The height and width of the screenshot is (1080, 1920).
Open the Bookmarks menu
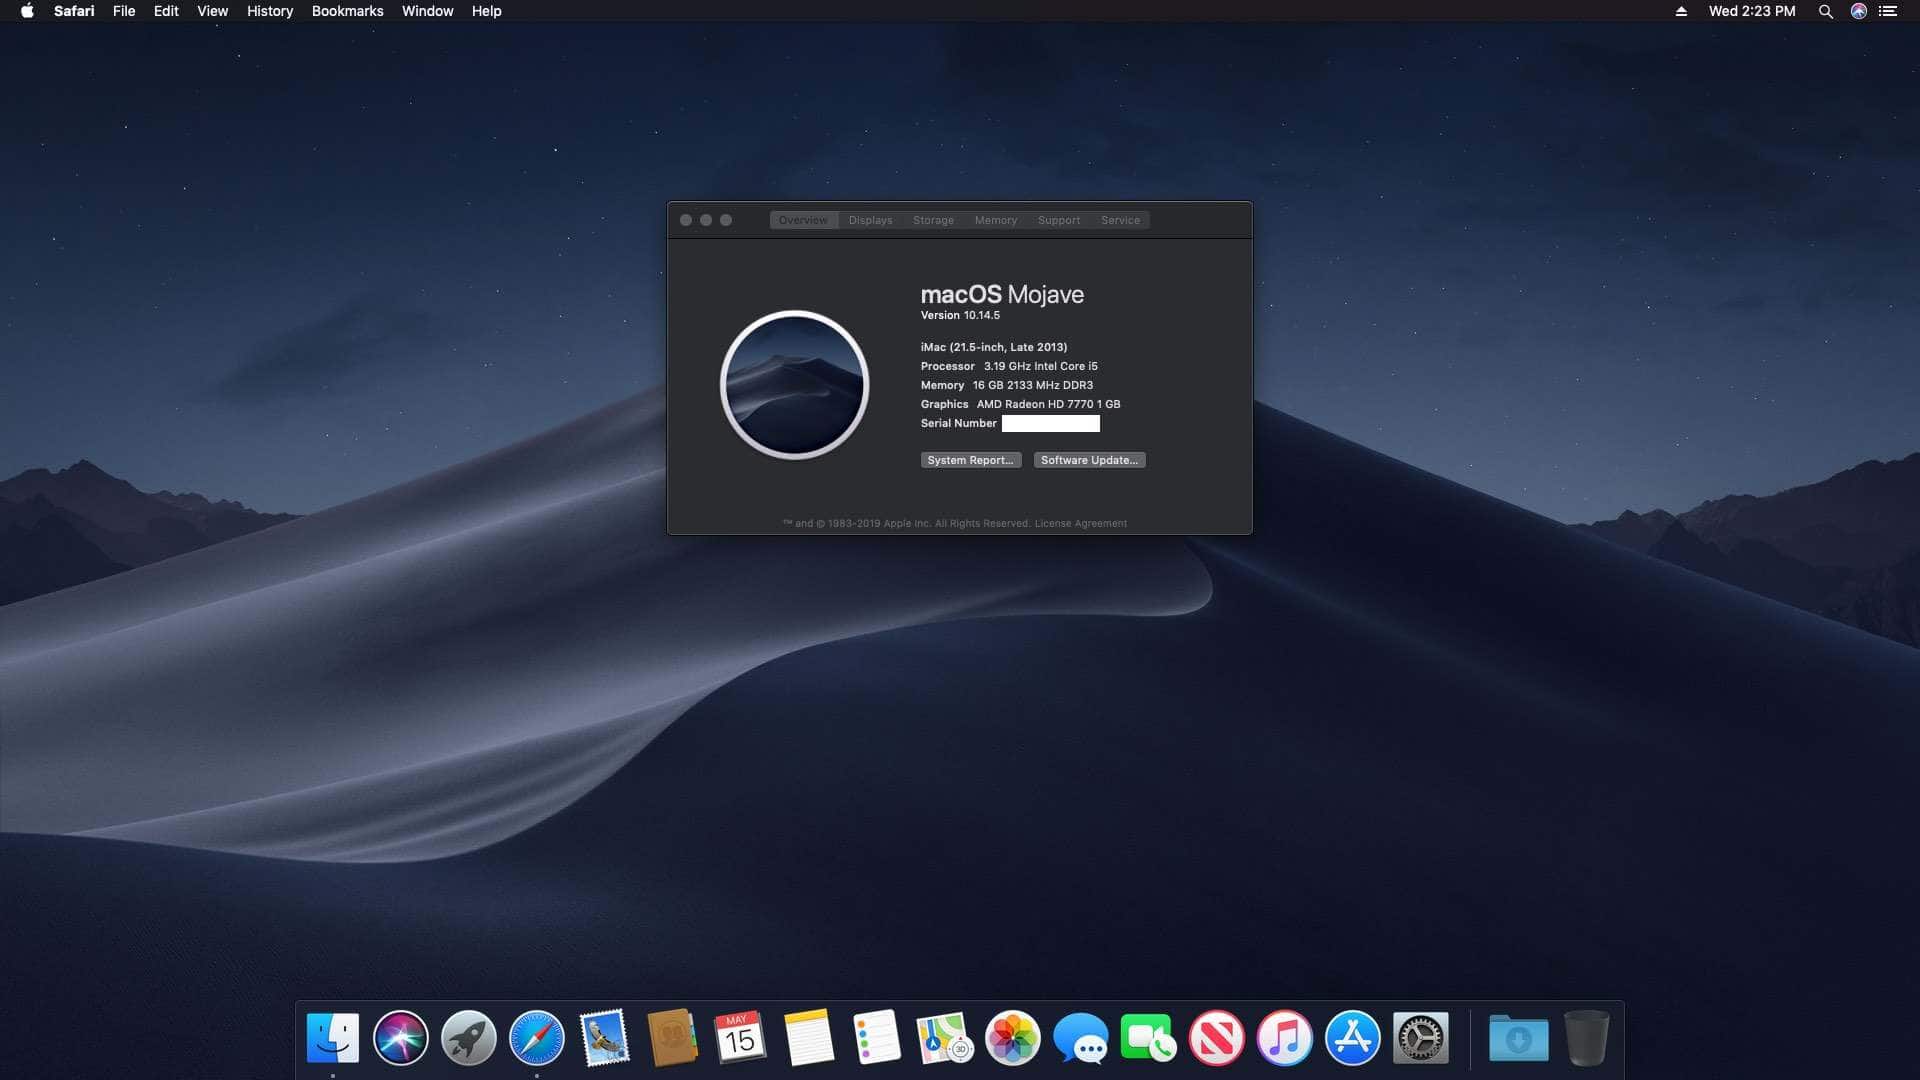[347, 11]
